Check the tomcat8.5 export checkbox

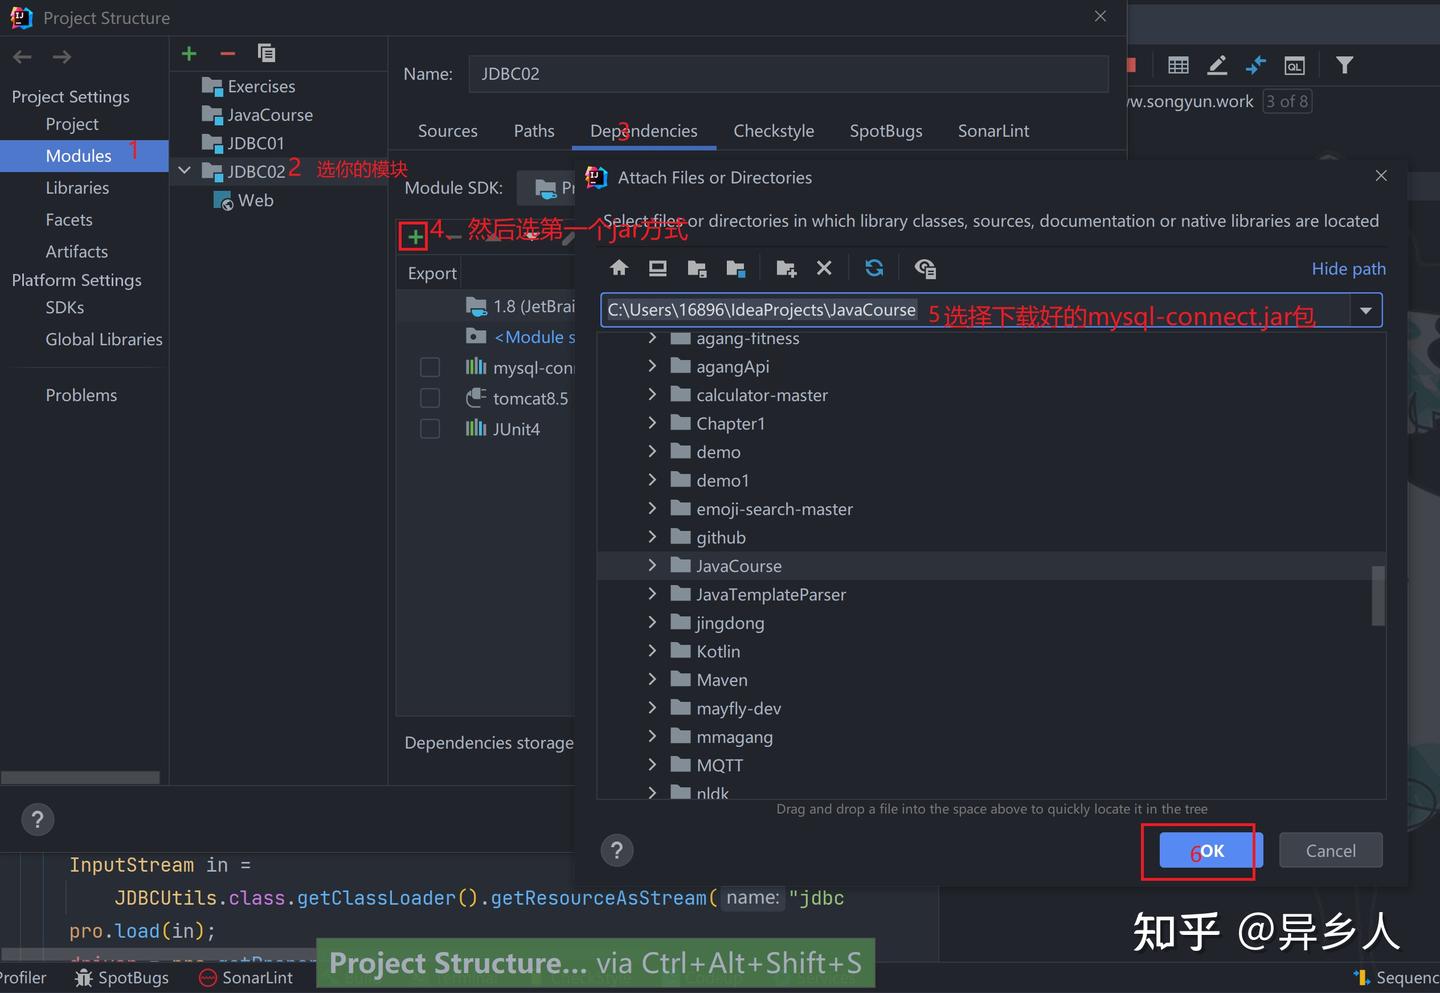[430, 397]
